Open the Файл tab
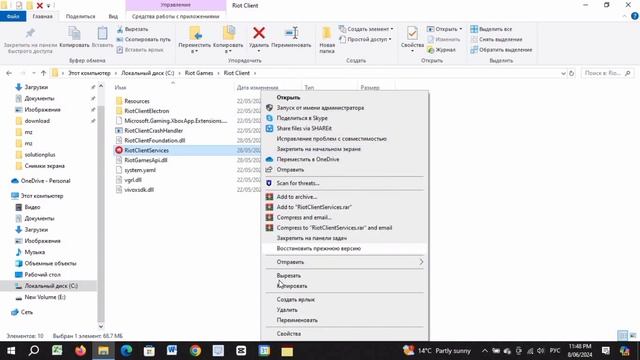 coord(13,16)
